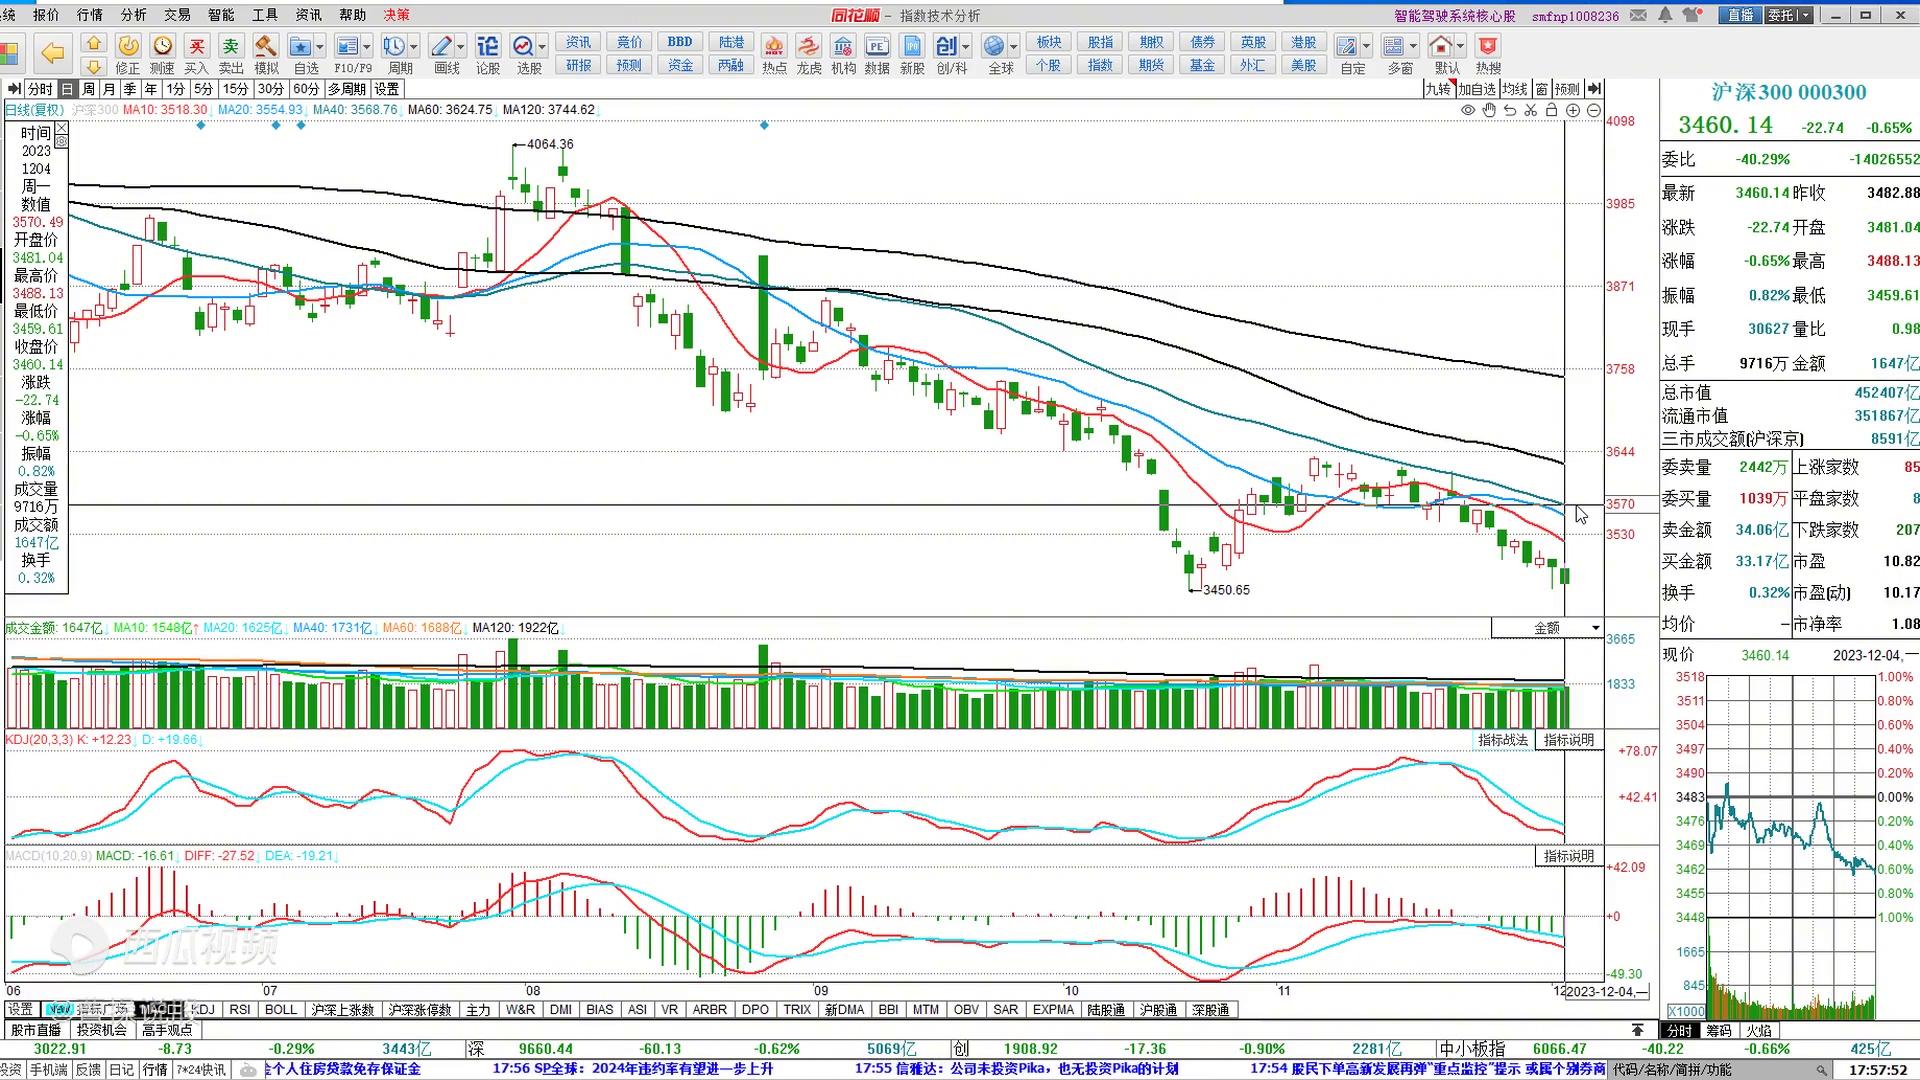Click the 指标说明 button in KDJ panel
Screen dimensions: 1920x1080
tap(1569, 740)
